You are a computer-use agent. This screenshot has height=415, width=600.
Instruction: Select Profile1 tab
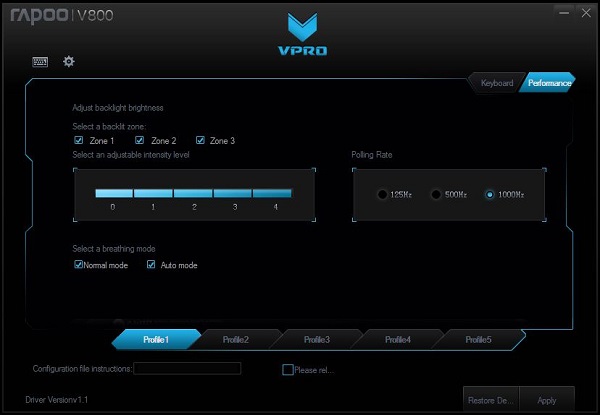156,339
